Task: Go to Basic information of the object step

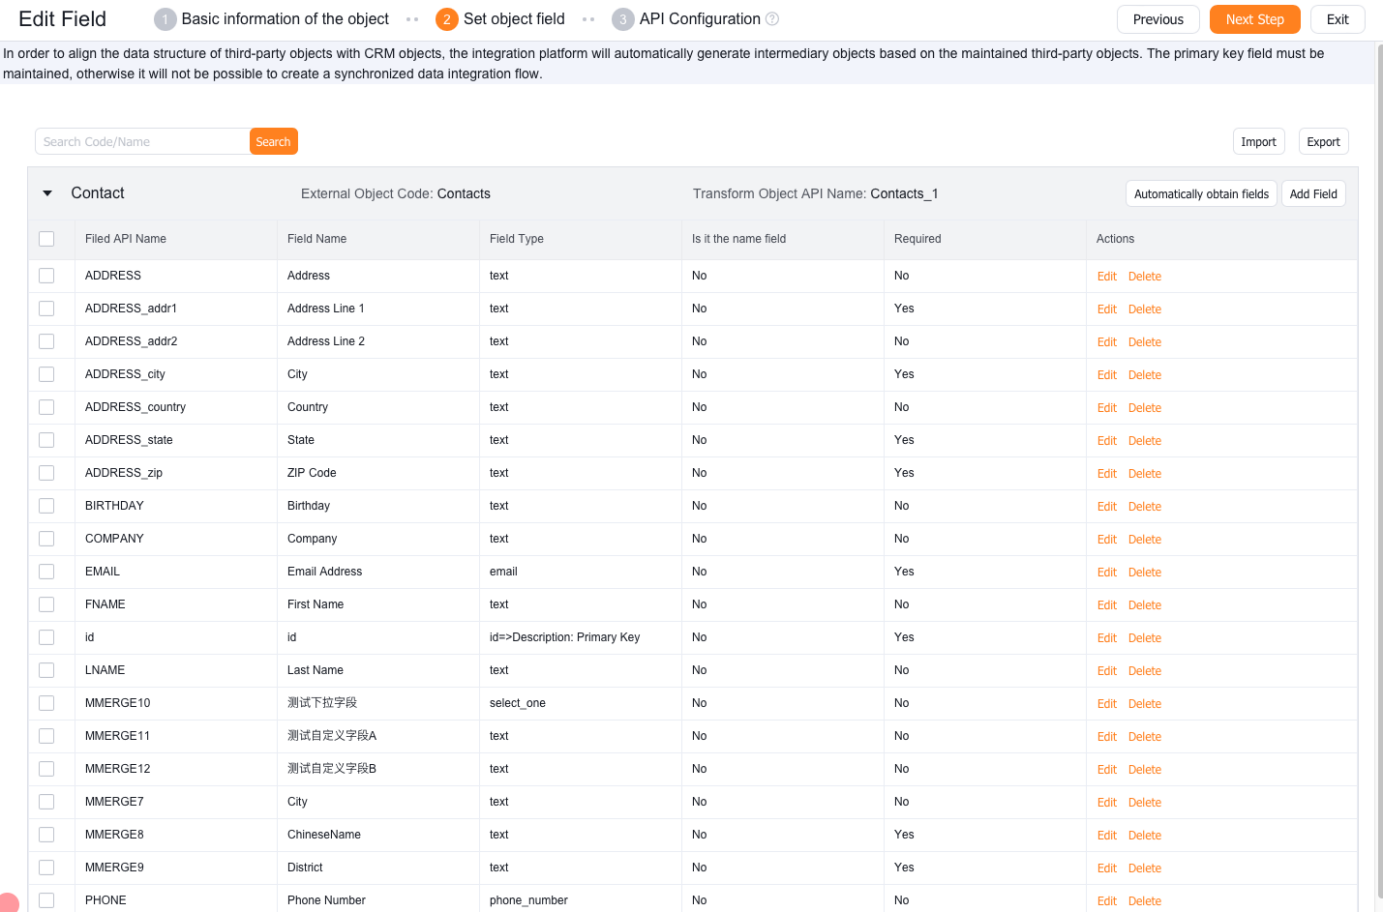Action: (285, 19)
